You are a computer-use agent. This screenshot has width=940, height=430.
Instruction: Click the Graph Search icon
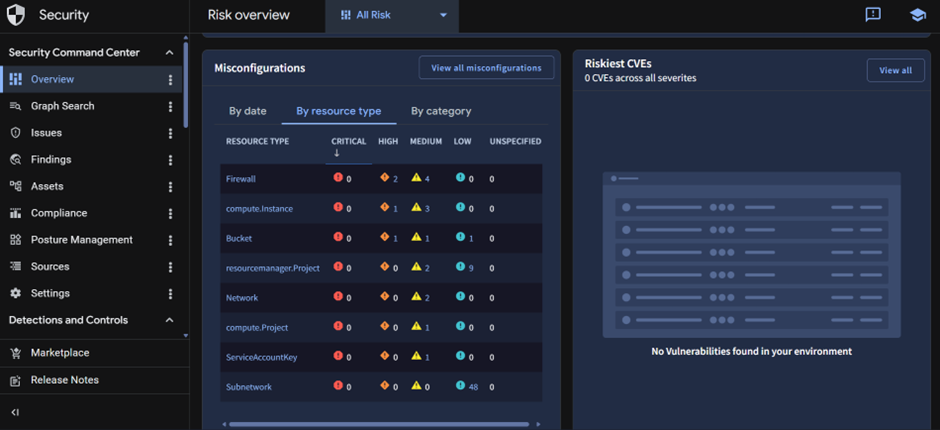[16, 106]
